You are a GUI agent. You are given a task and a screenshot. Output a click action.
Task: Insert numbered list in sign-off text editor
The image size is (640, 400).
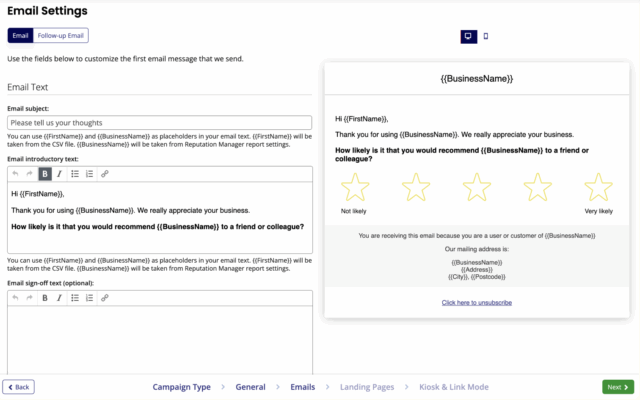(89, 298)
